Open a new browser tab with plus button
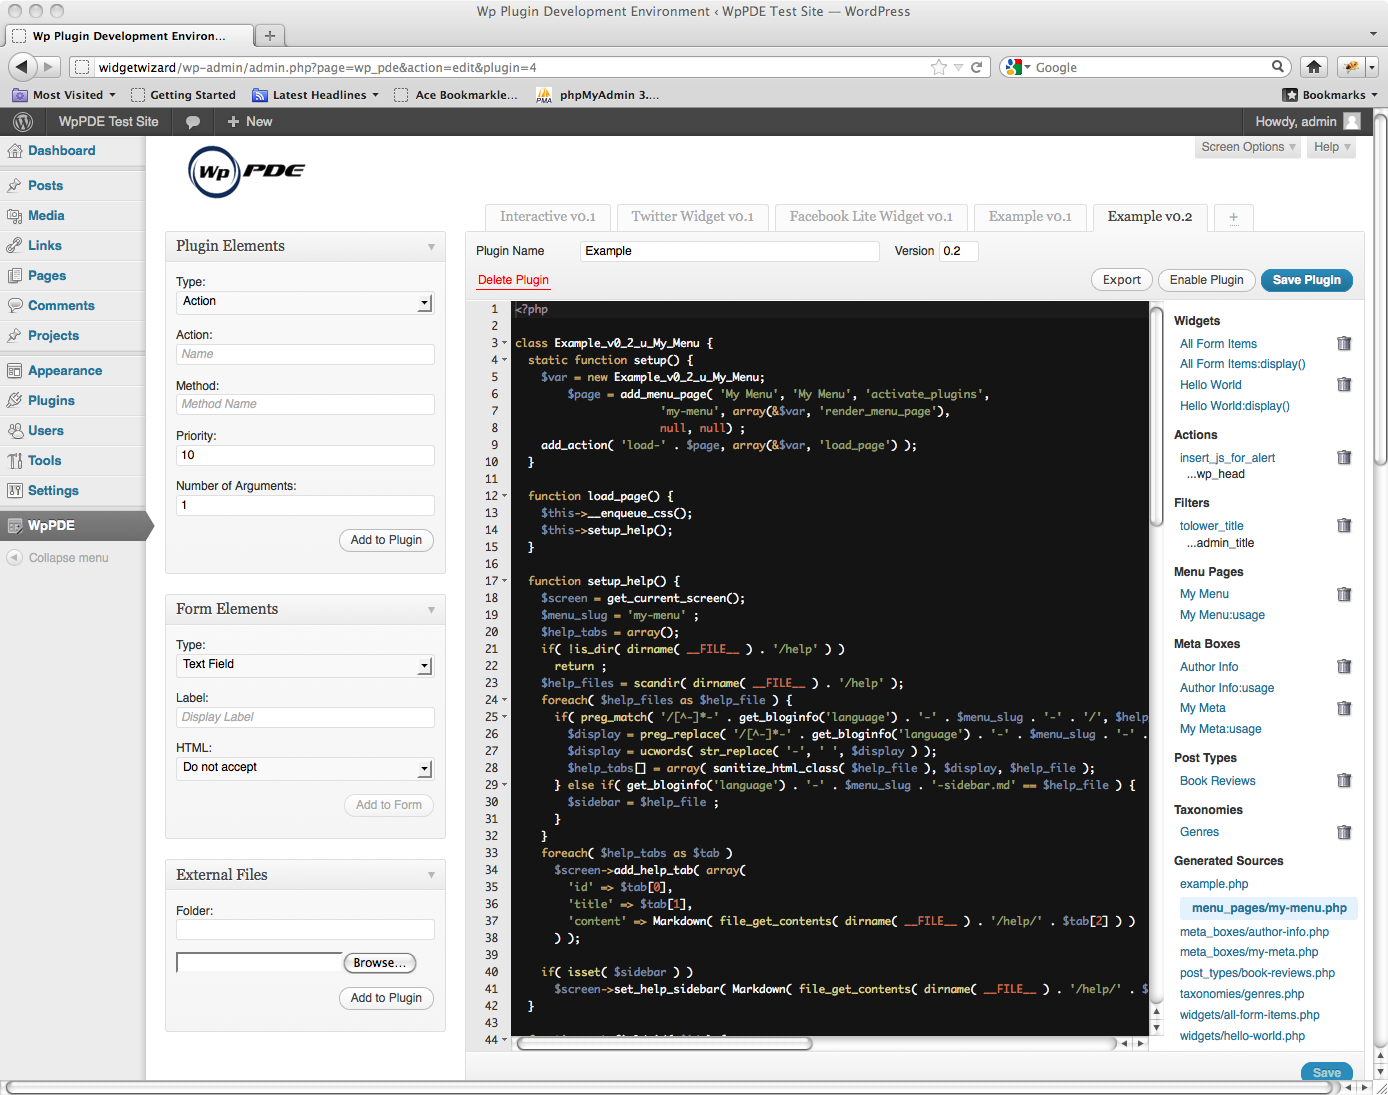The height and width of the screenshot is (1095, 1388). [269, 35]
